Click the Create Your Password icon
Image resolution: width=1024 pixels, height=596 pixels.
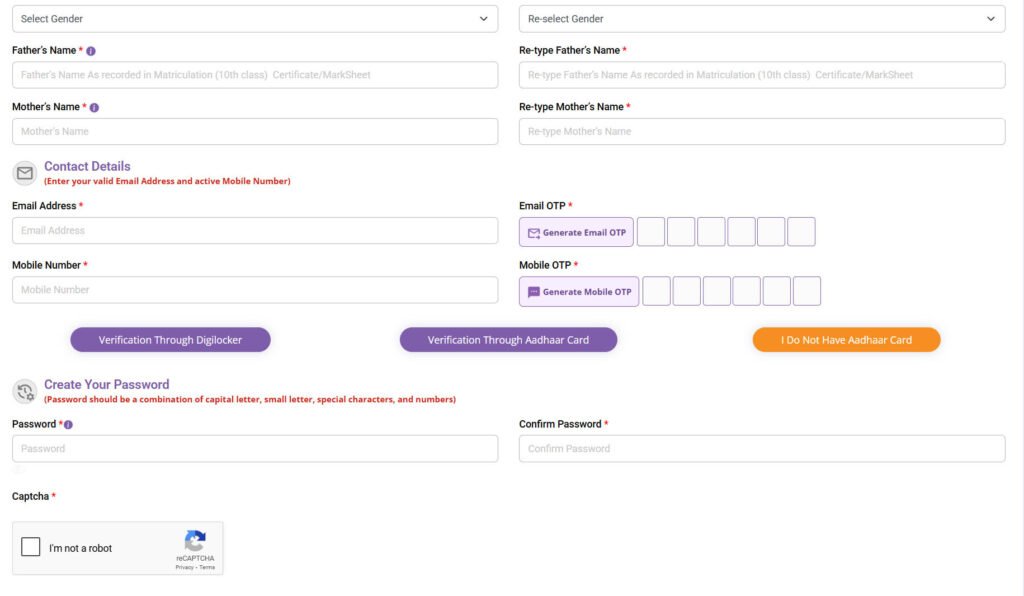(25, 391)
